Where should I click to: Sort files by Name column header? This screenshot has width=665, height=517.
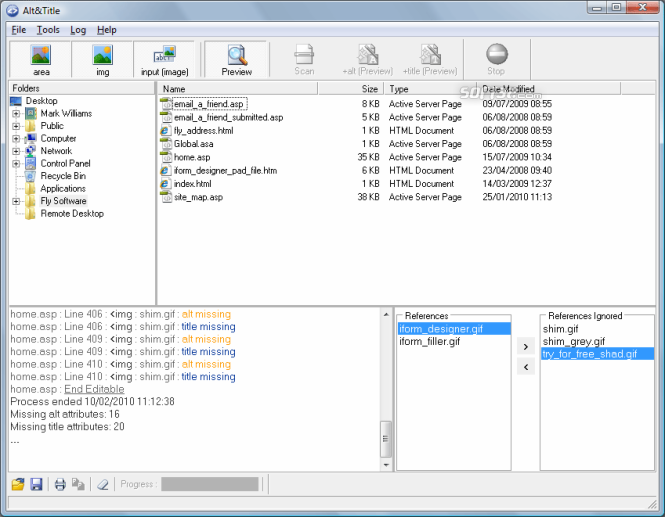click(238, 89)
